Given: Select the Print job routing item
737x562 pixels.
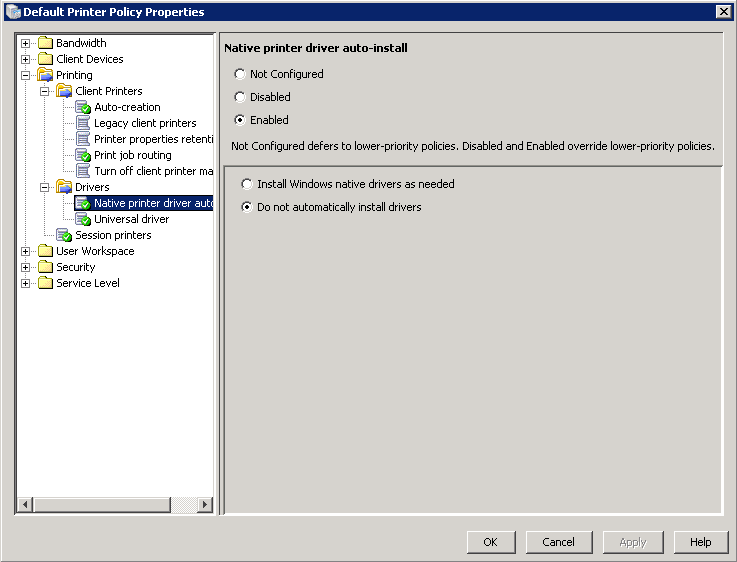Looking at the screenshot, I should coord(133,155).
